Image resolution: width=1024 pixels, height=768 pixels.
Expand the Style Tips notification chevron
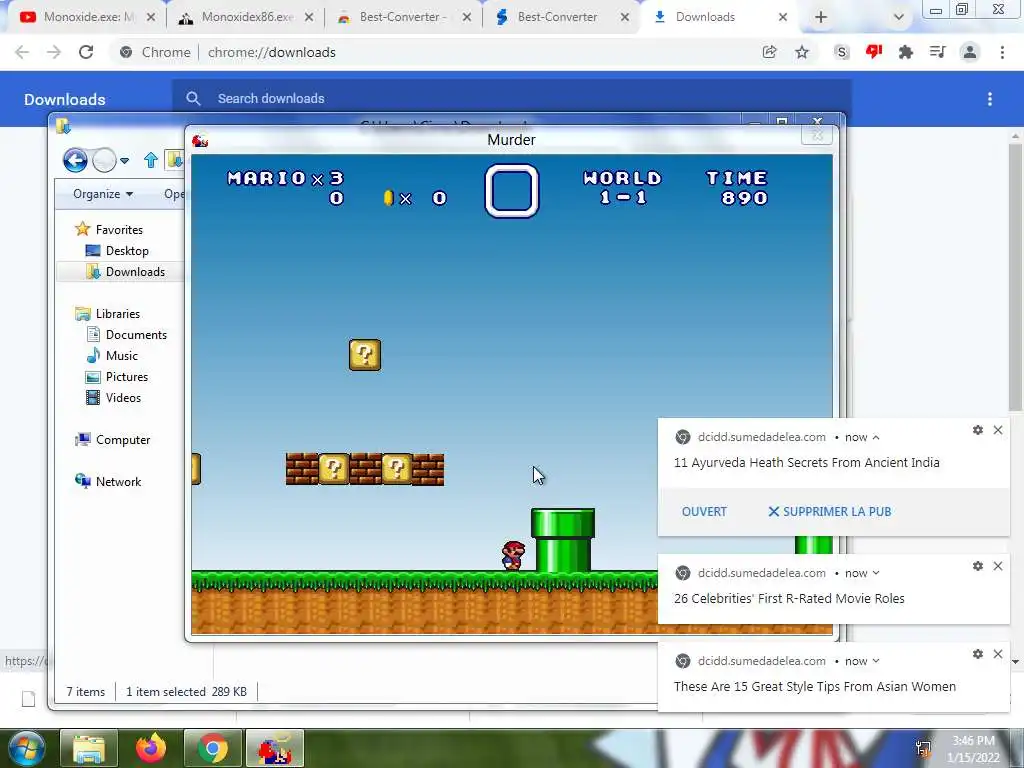[x=876, y=662]
